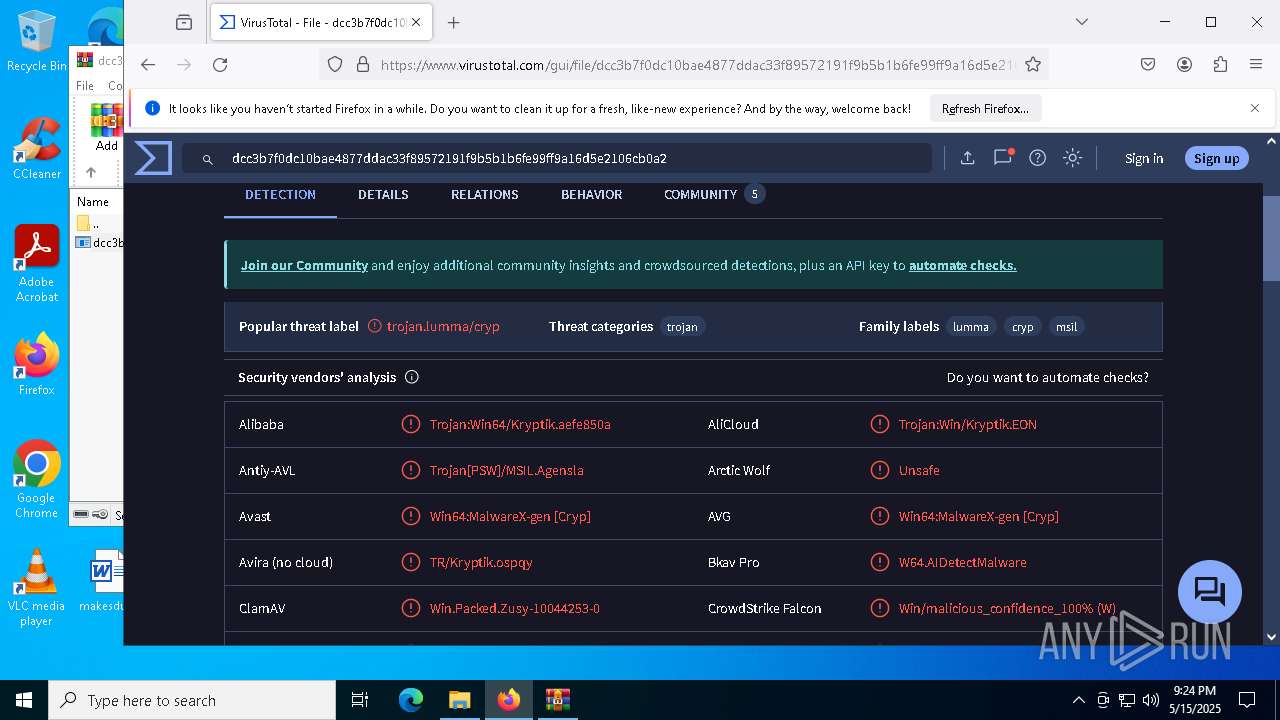This screenshot has height=720, width=1280.
Task: Select Alibaba detection Trojan:Win64/Kryptik.aefe850a
Action: click(520, 424)
